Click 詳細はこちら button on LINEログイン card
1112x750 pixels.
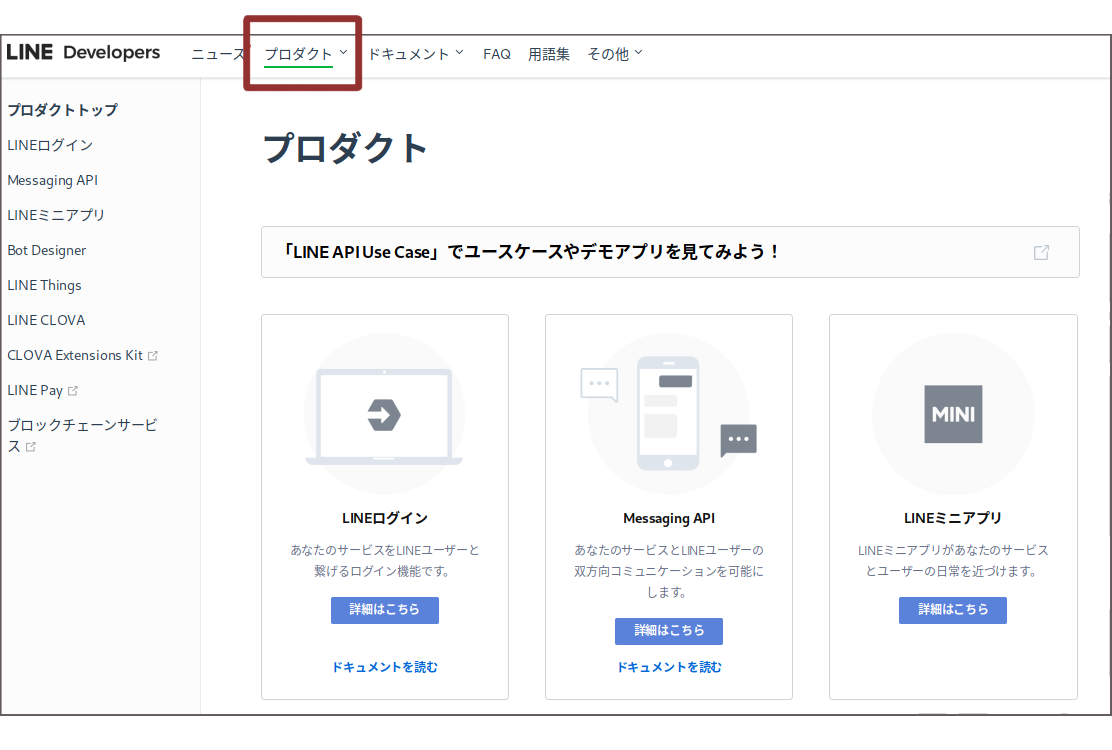coord(384,610)
